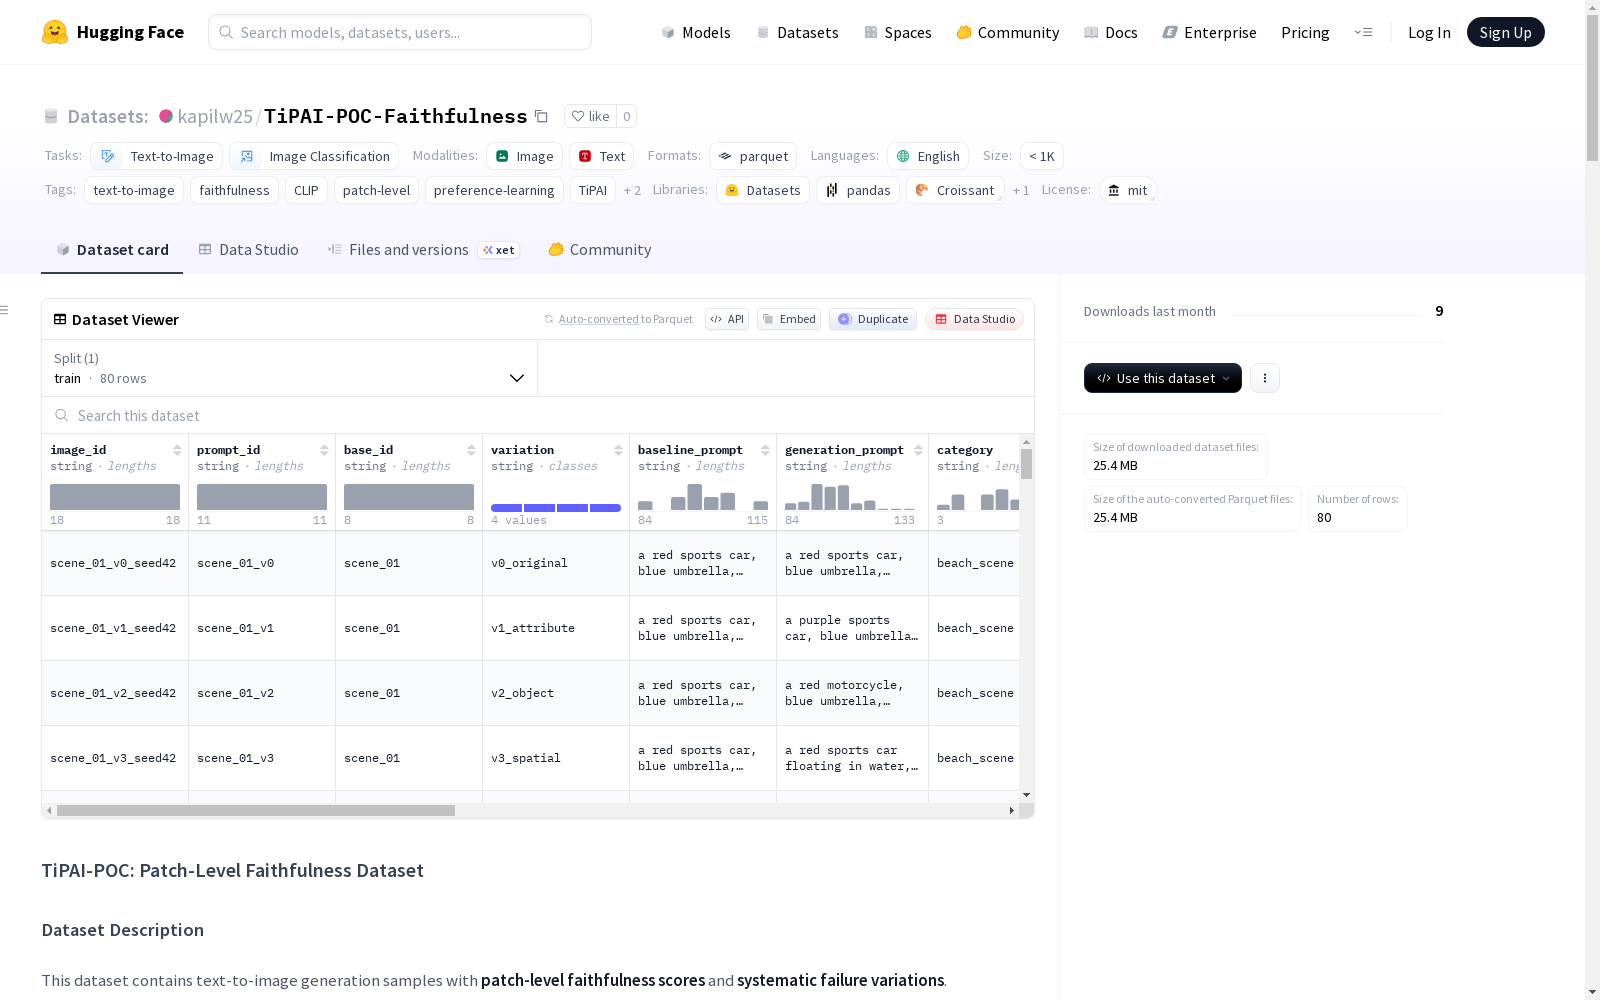Screen dimensions: 1600x1000
Task: Click the faithfulness tag
Action: click(234, 190)
